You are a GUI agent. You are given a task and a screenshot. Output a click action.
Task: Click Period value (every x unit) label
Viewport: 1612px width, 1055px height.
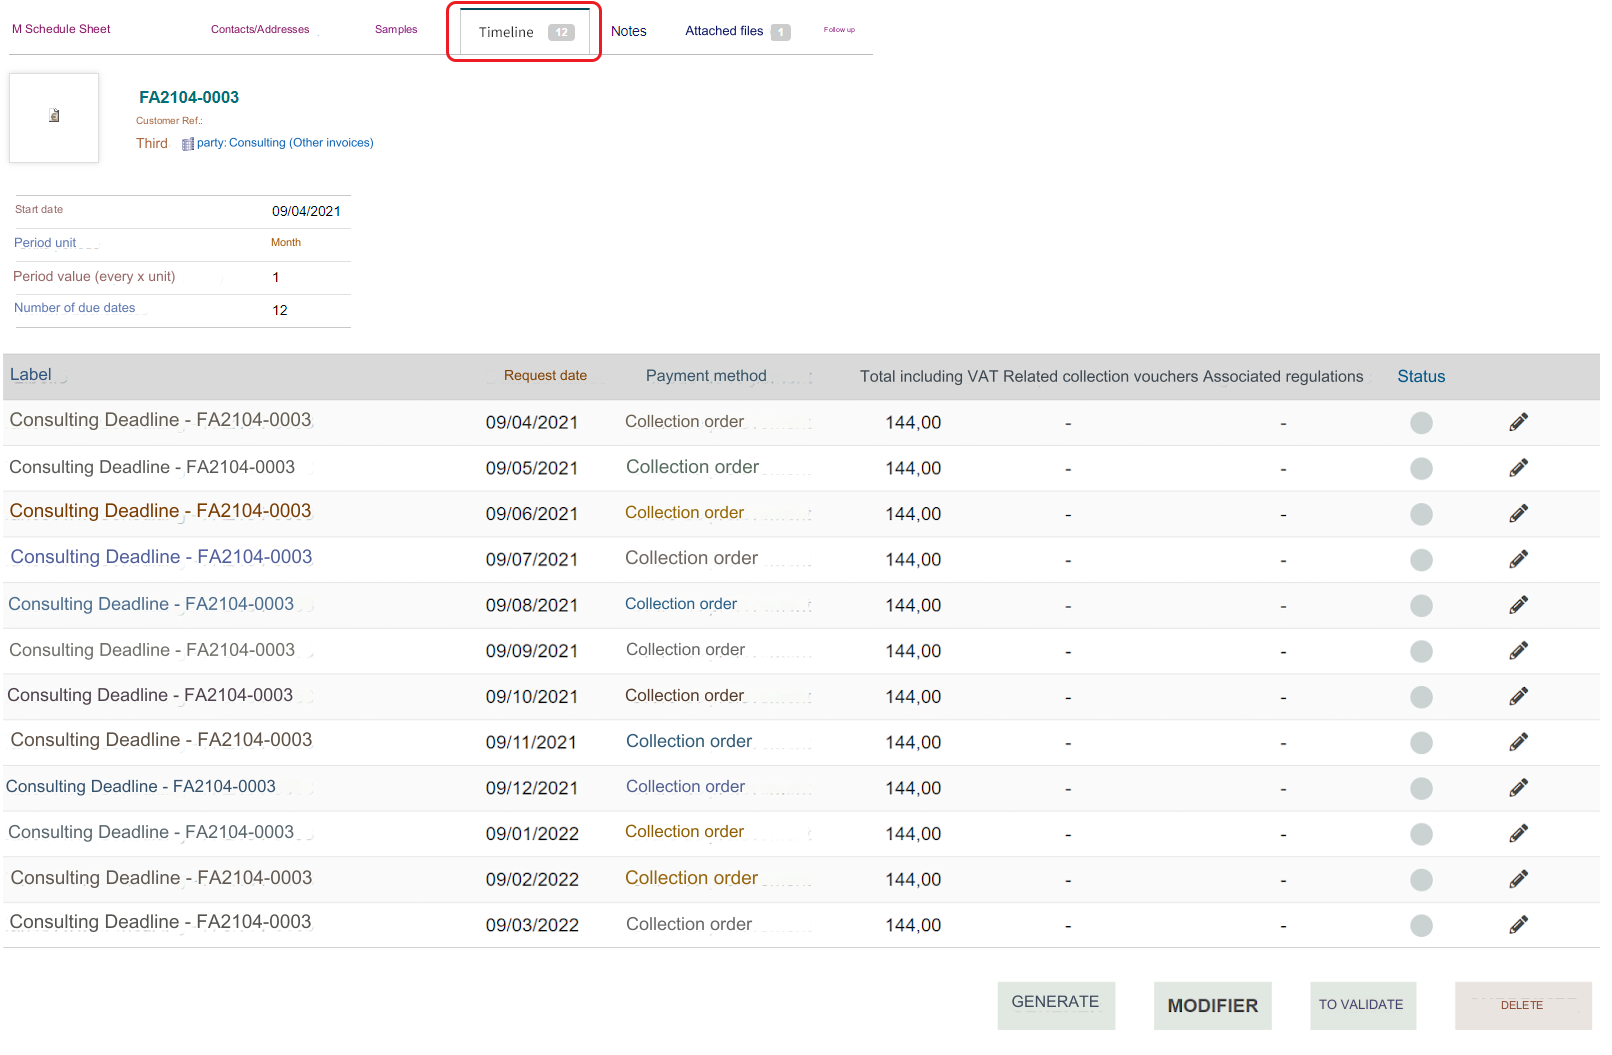[94, 277]
